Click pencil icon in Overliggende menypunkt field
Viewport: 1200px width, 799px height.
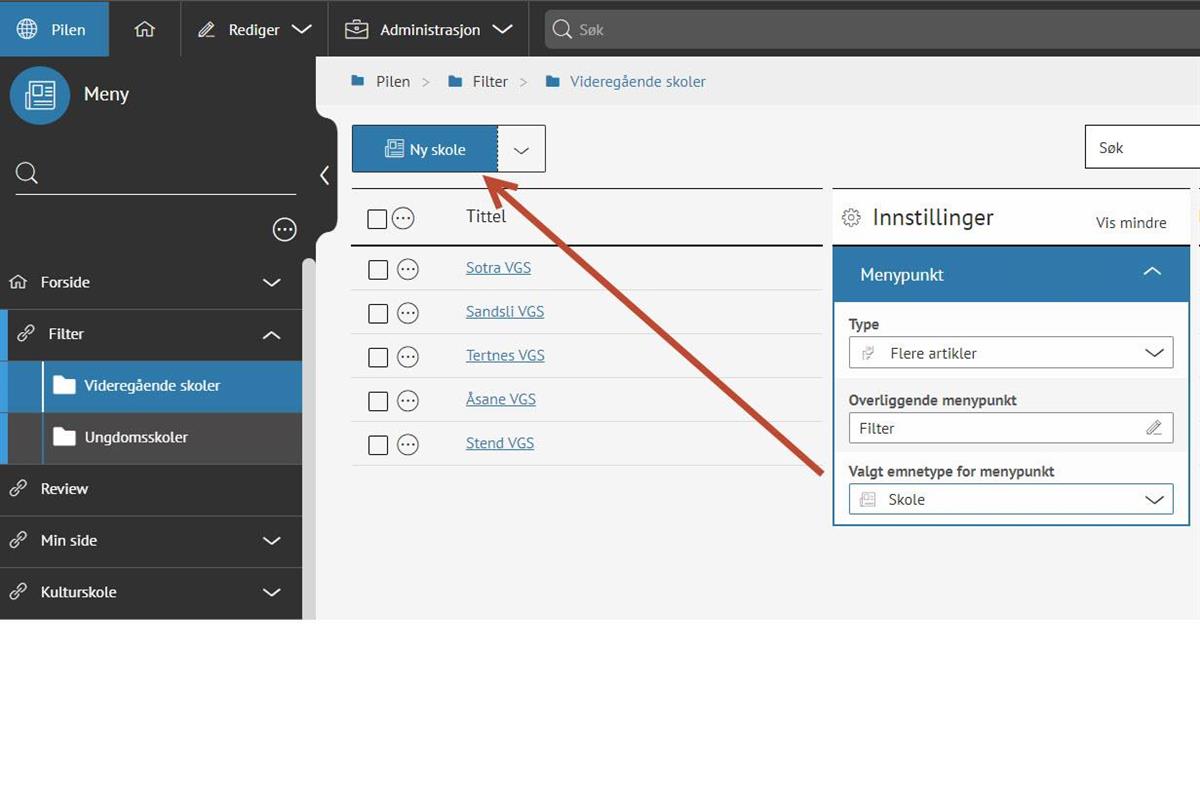1154,428
